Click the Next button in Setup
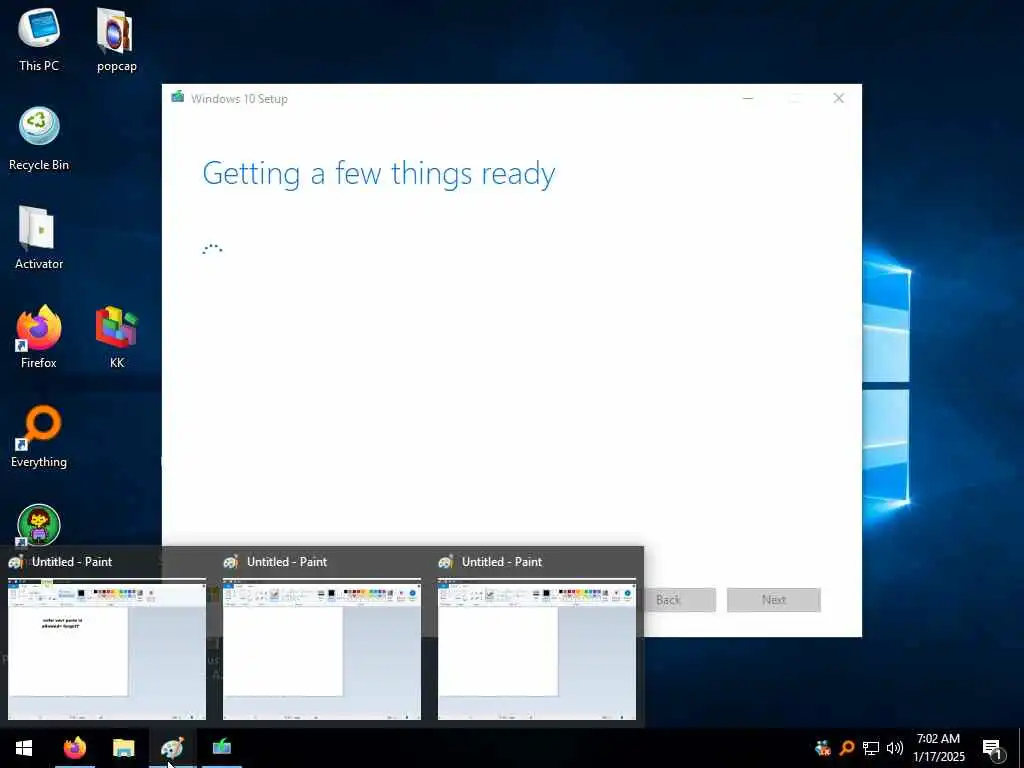The image size is (1024, 768). (773, 600)
